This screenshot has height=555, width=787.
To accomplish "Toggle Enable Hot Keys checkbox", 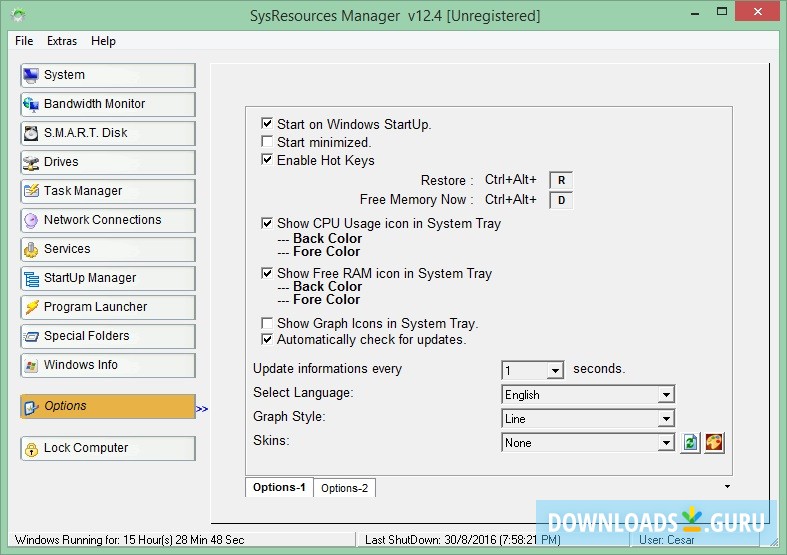I will point(267,160).
